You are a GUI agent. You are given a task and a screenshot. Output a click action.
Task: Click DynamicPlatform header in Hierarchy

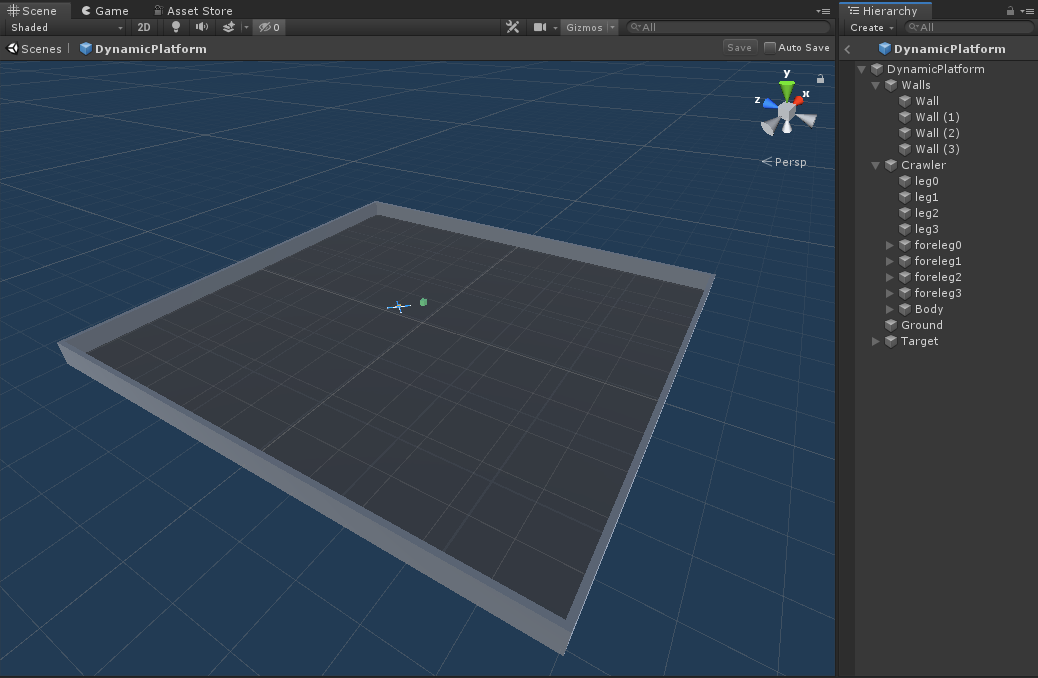tap(942, 49)
